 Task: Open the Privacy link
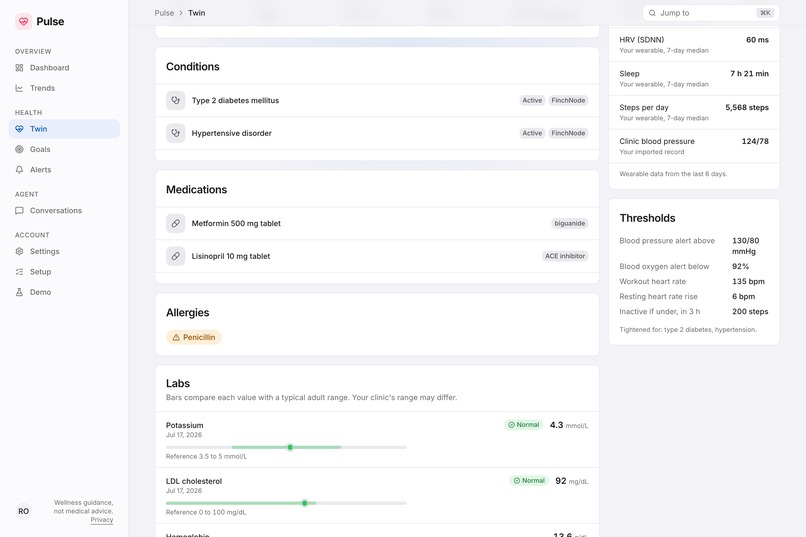point(102,520)
